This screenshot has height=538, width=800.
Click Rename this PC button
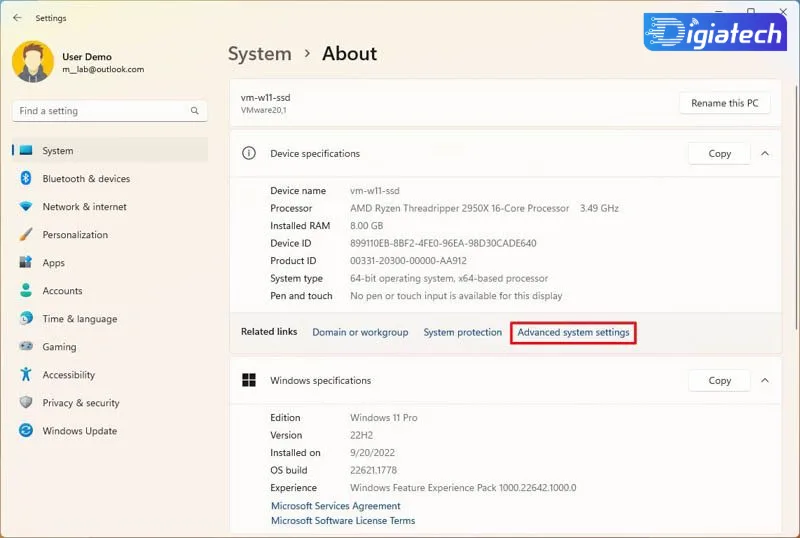724,103
